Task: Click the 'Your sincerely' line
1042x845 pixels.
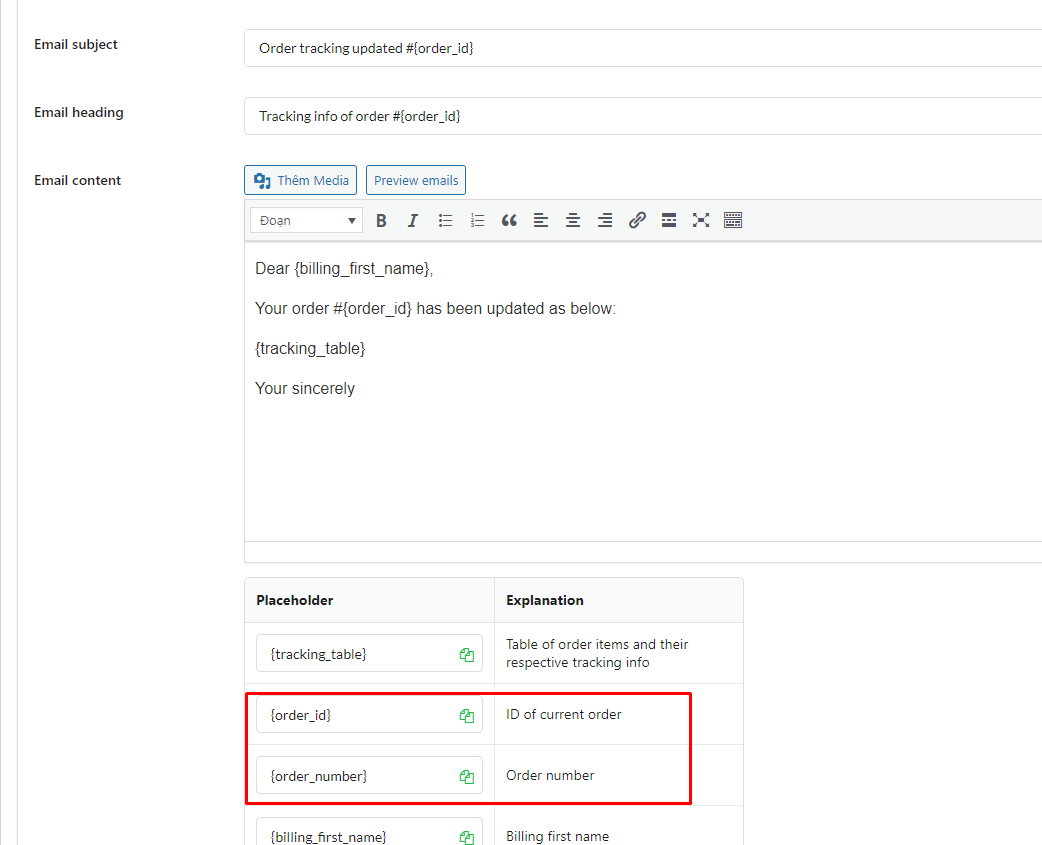Action: [305, 388]
